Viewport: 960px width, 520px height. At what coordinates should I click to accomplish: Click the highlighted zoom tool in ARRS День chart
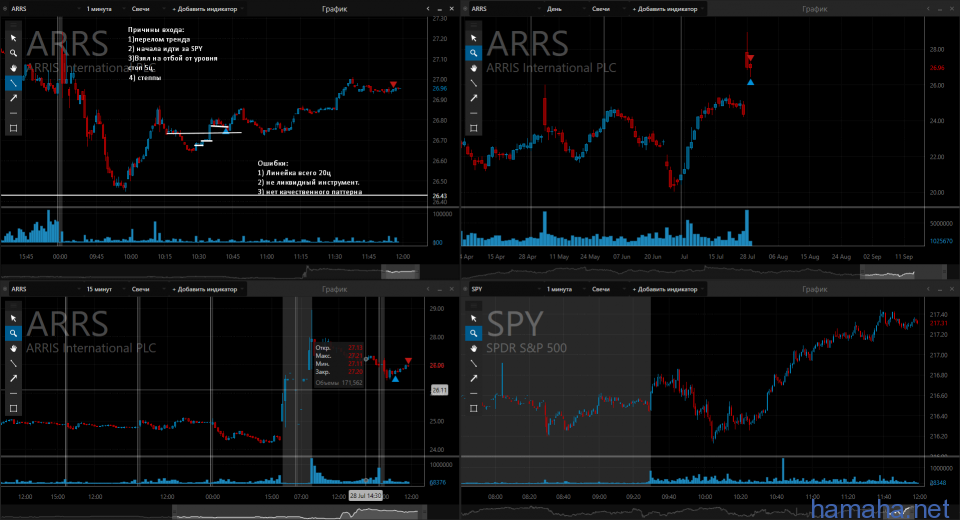(x=473, y=53)
